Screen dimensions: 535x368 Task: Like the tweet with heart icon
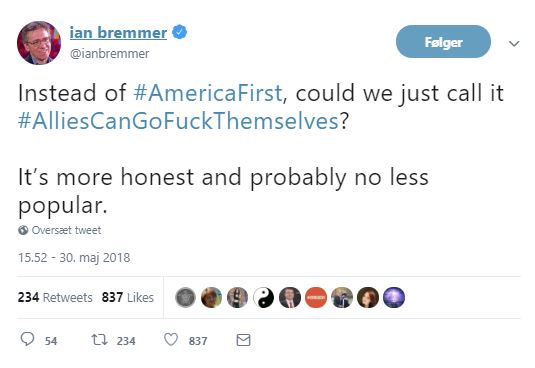coord(171,340)
